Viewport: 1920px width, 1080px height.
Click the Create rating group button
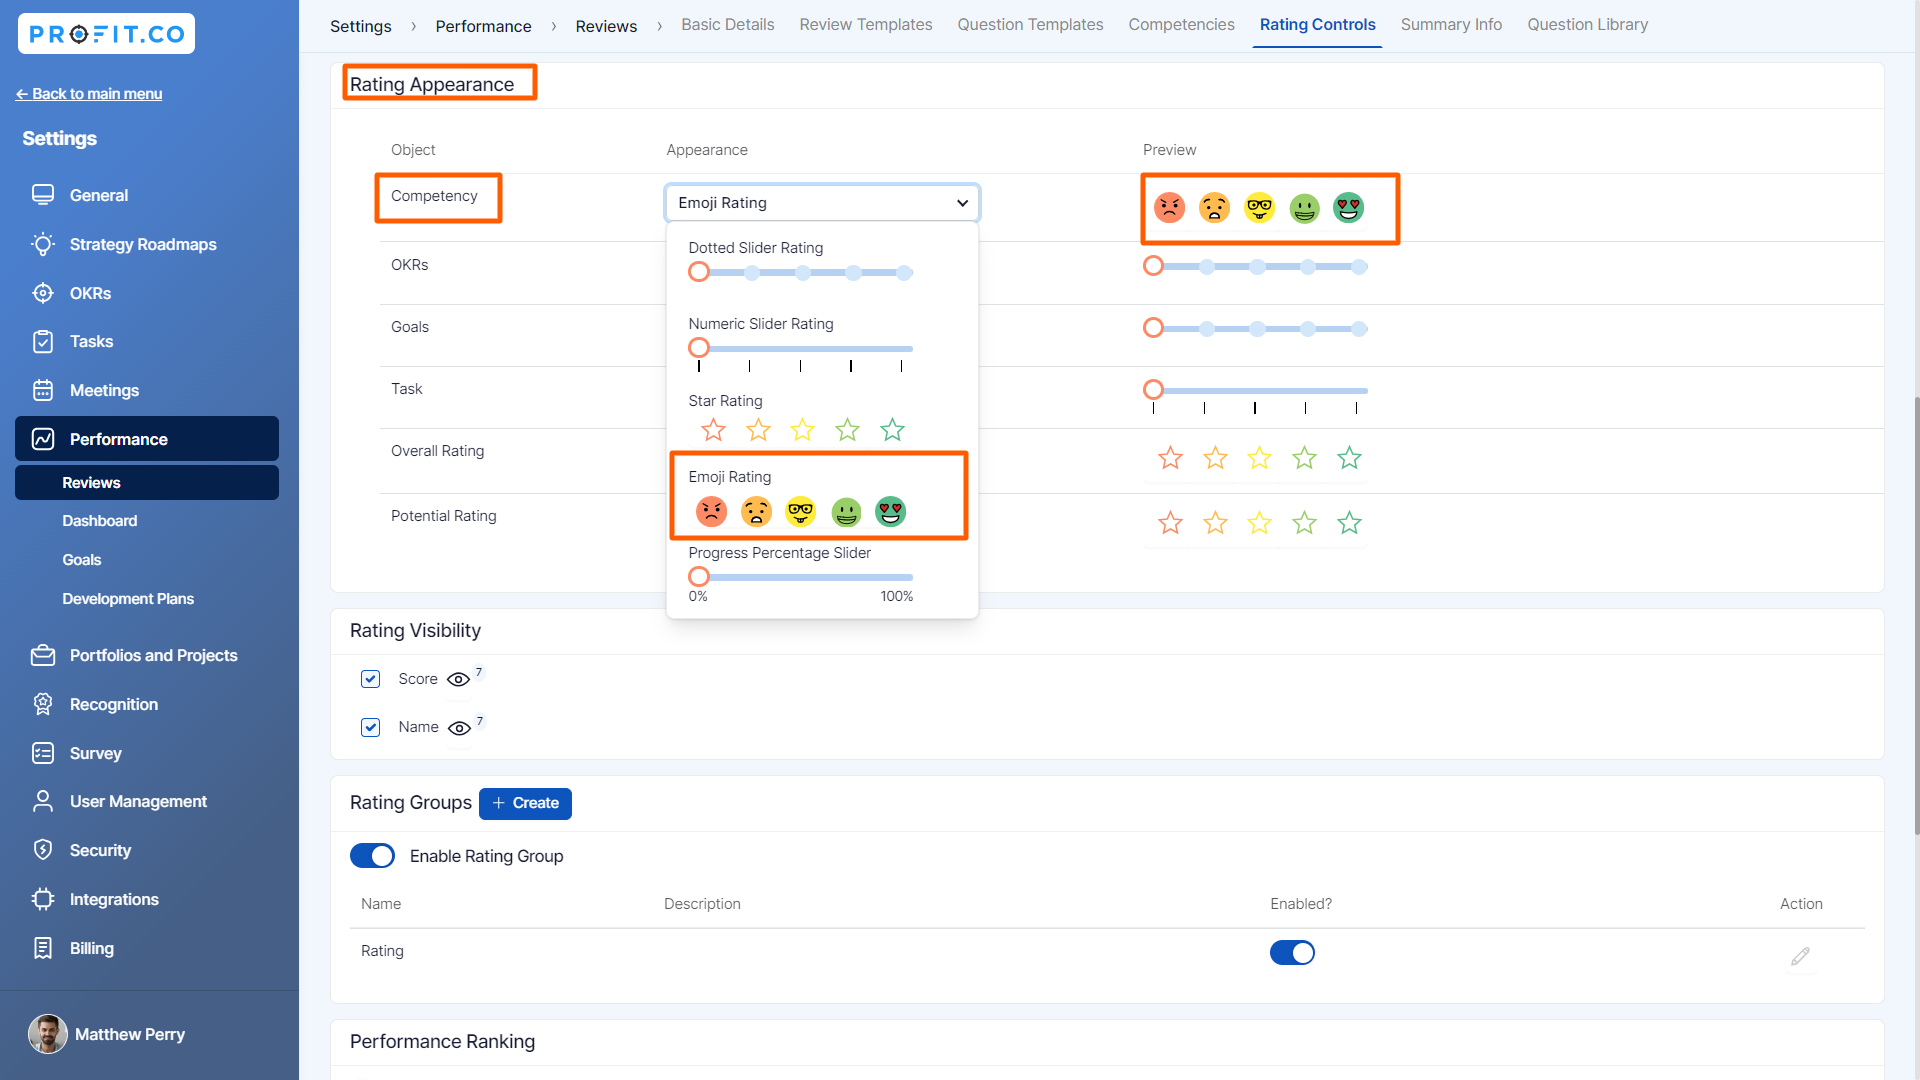[525, 803]
